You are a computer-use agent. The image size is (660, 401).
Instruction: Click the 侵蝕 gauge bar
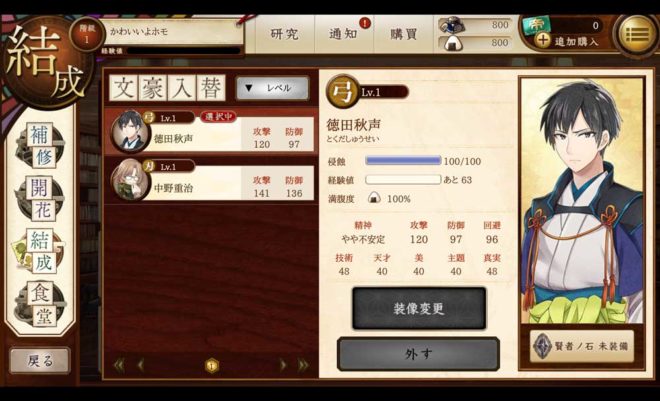[403, 160]
